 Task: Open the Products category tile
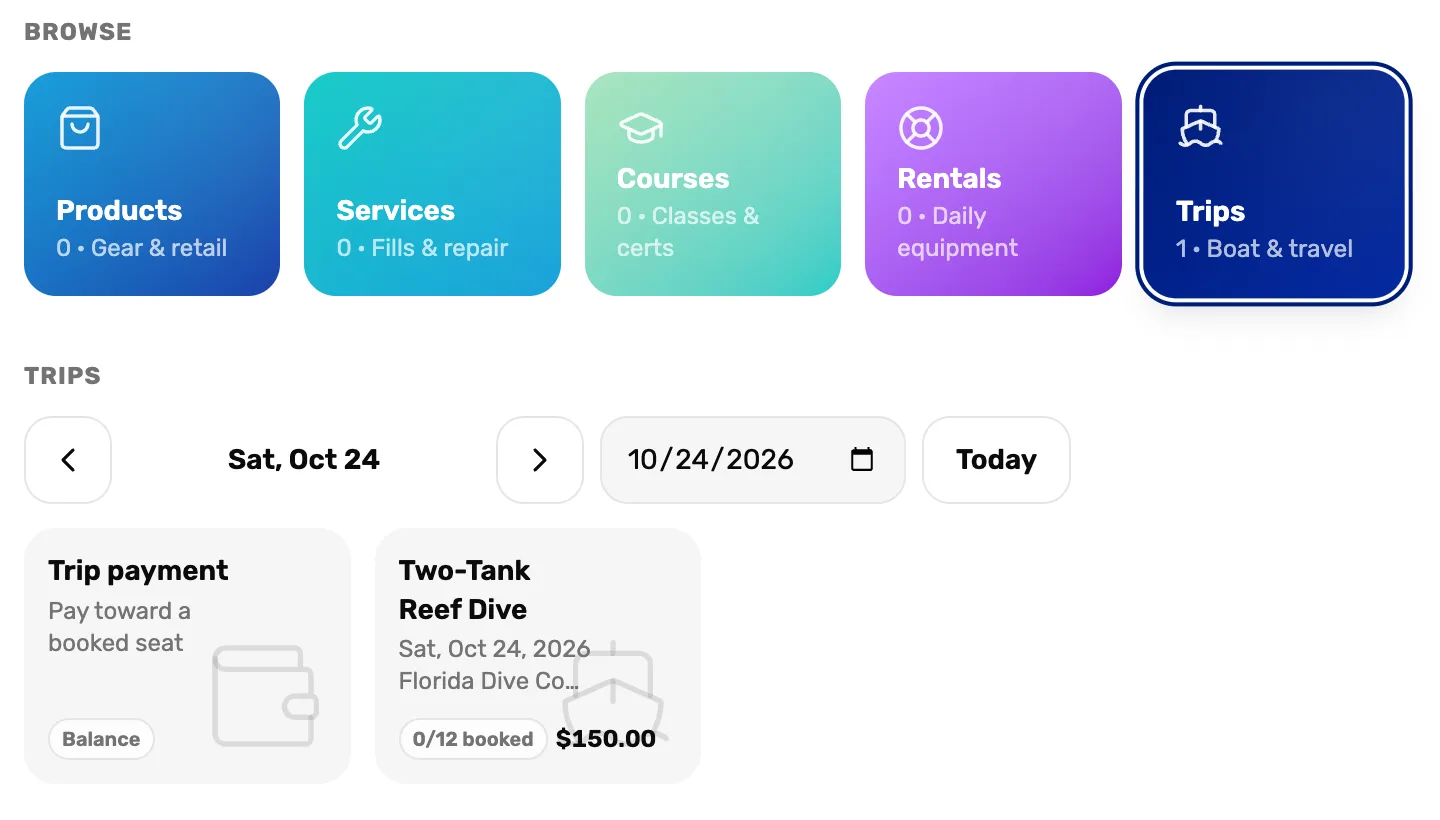[x=152, y=184]
